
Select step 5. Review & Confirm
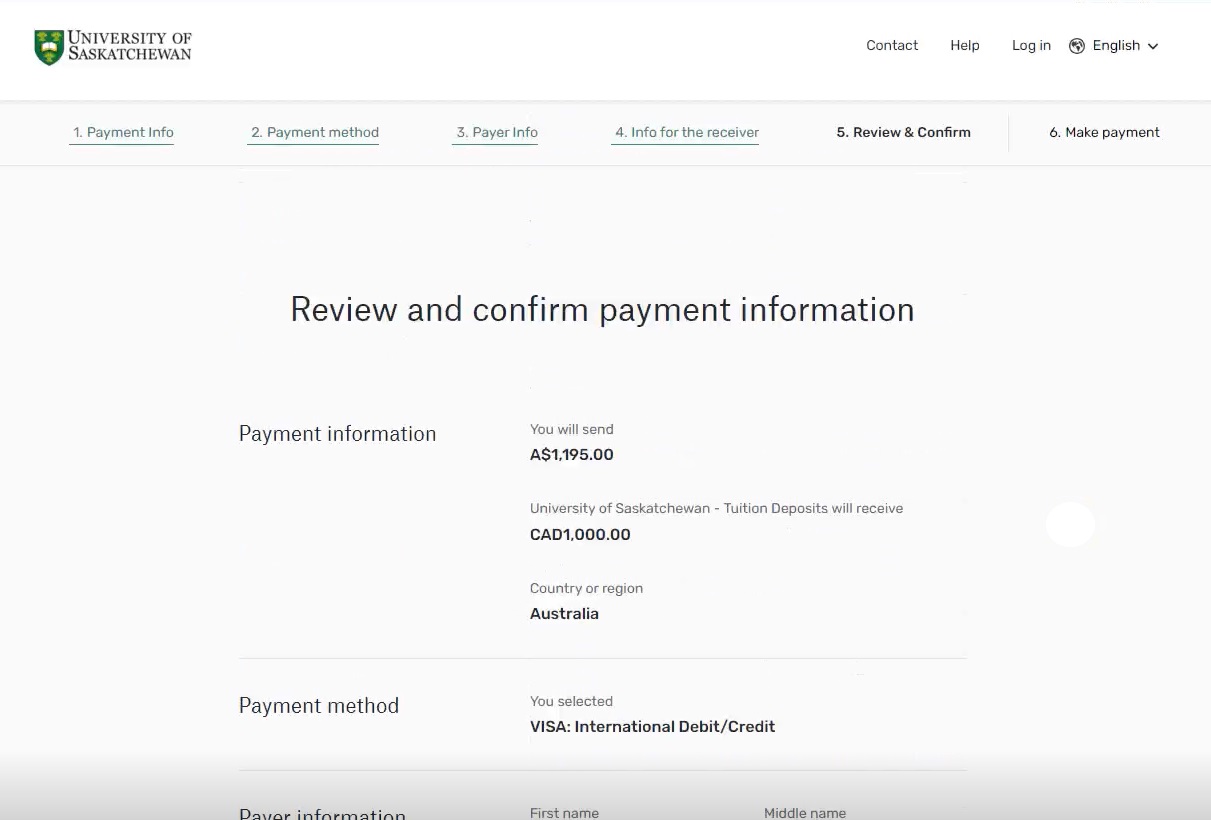pyautogui.click(x=904, y=132)
